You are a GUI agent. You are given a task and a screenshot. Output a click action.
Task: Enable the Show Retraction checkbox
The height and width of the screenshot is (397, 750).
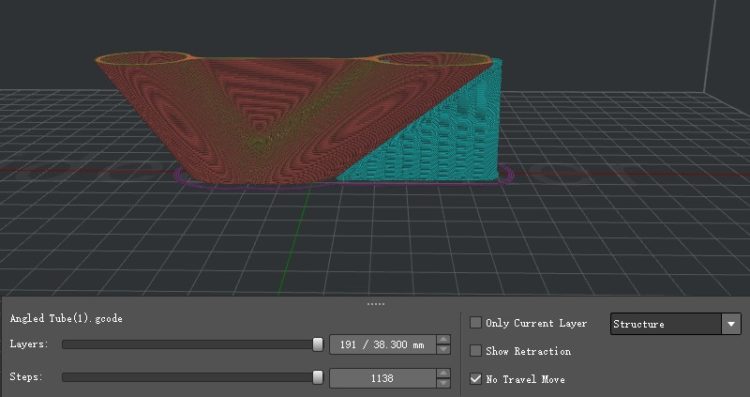[475, 351]
